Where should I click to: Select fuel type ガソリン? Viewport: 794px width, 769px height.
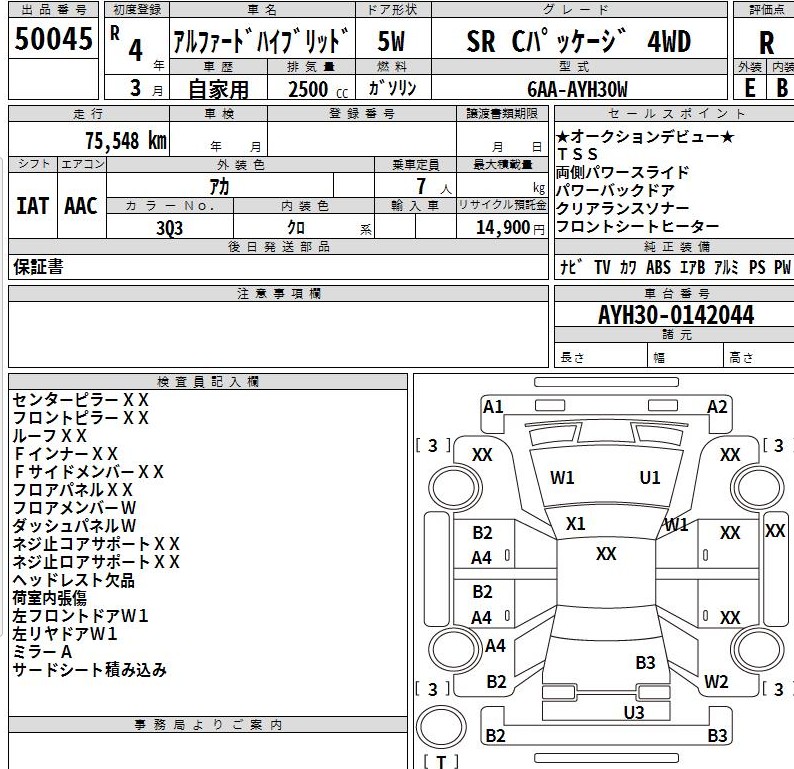[392, 88]
